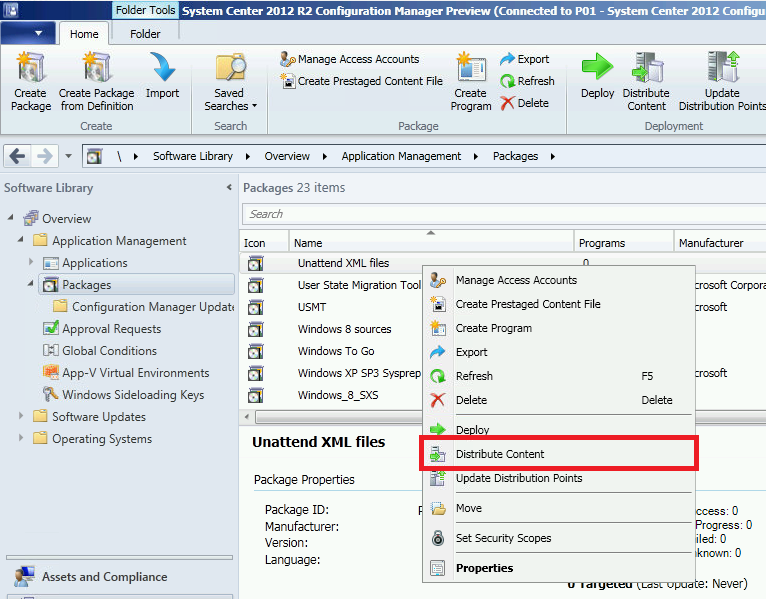
Task: Sort by the Manufacturer column header
Action: 720,242
